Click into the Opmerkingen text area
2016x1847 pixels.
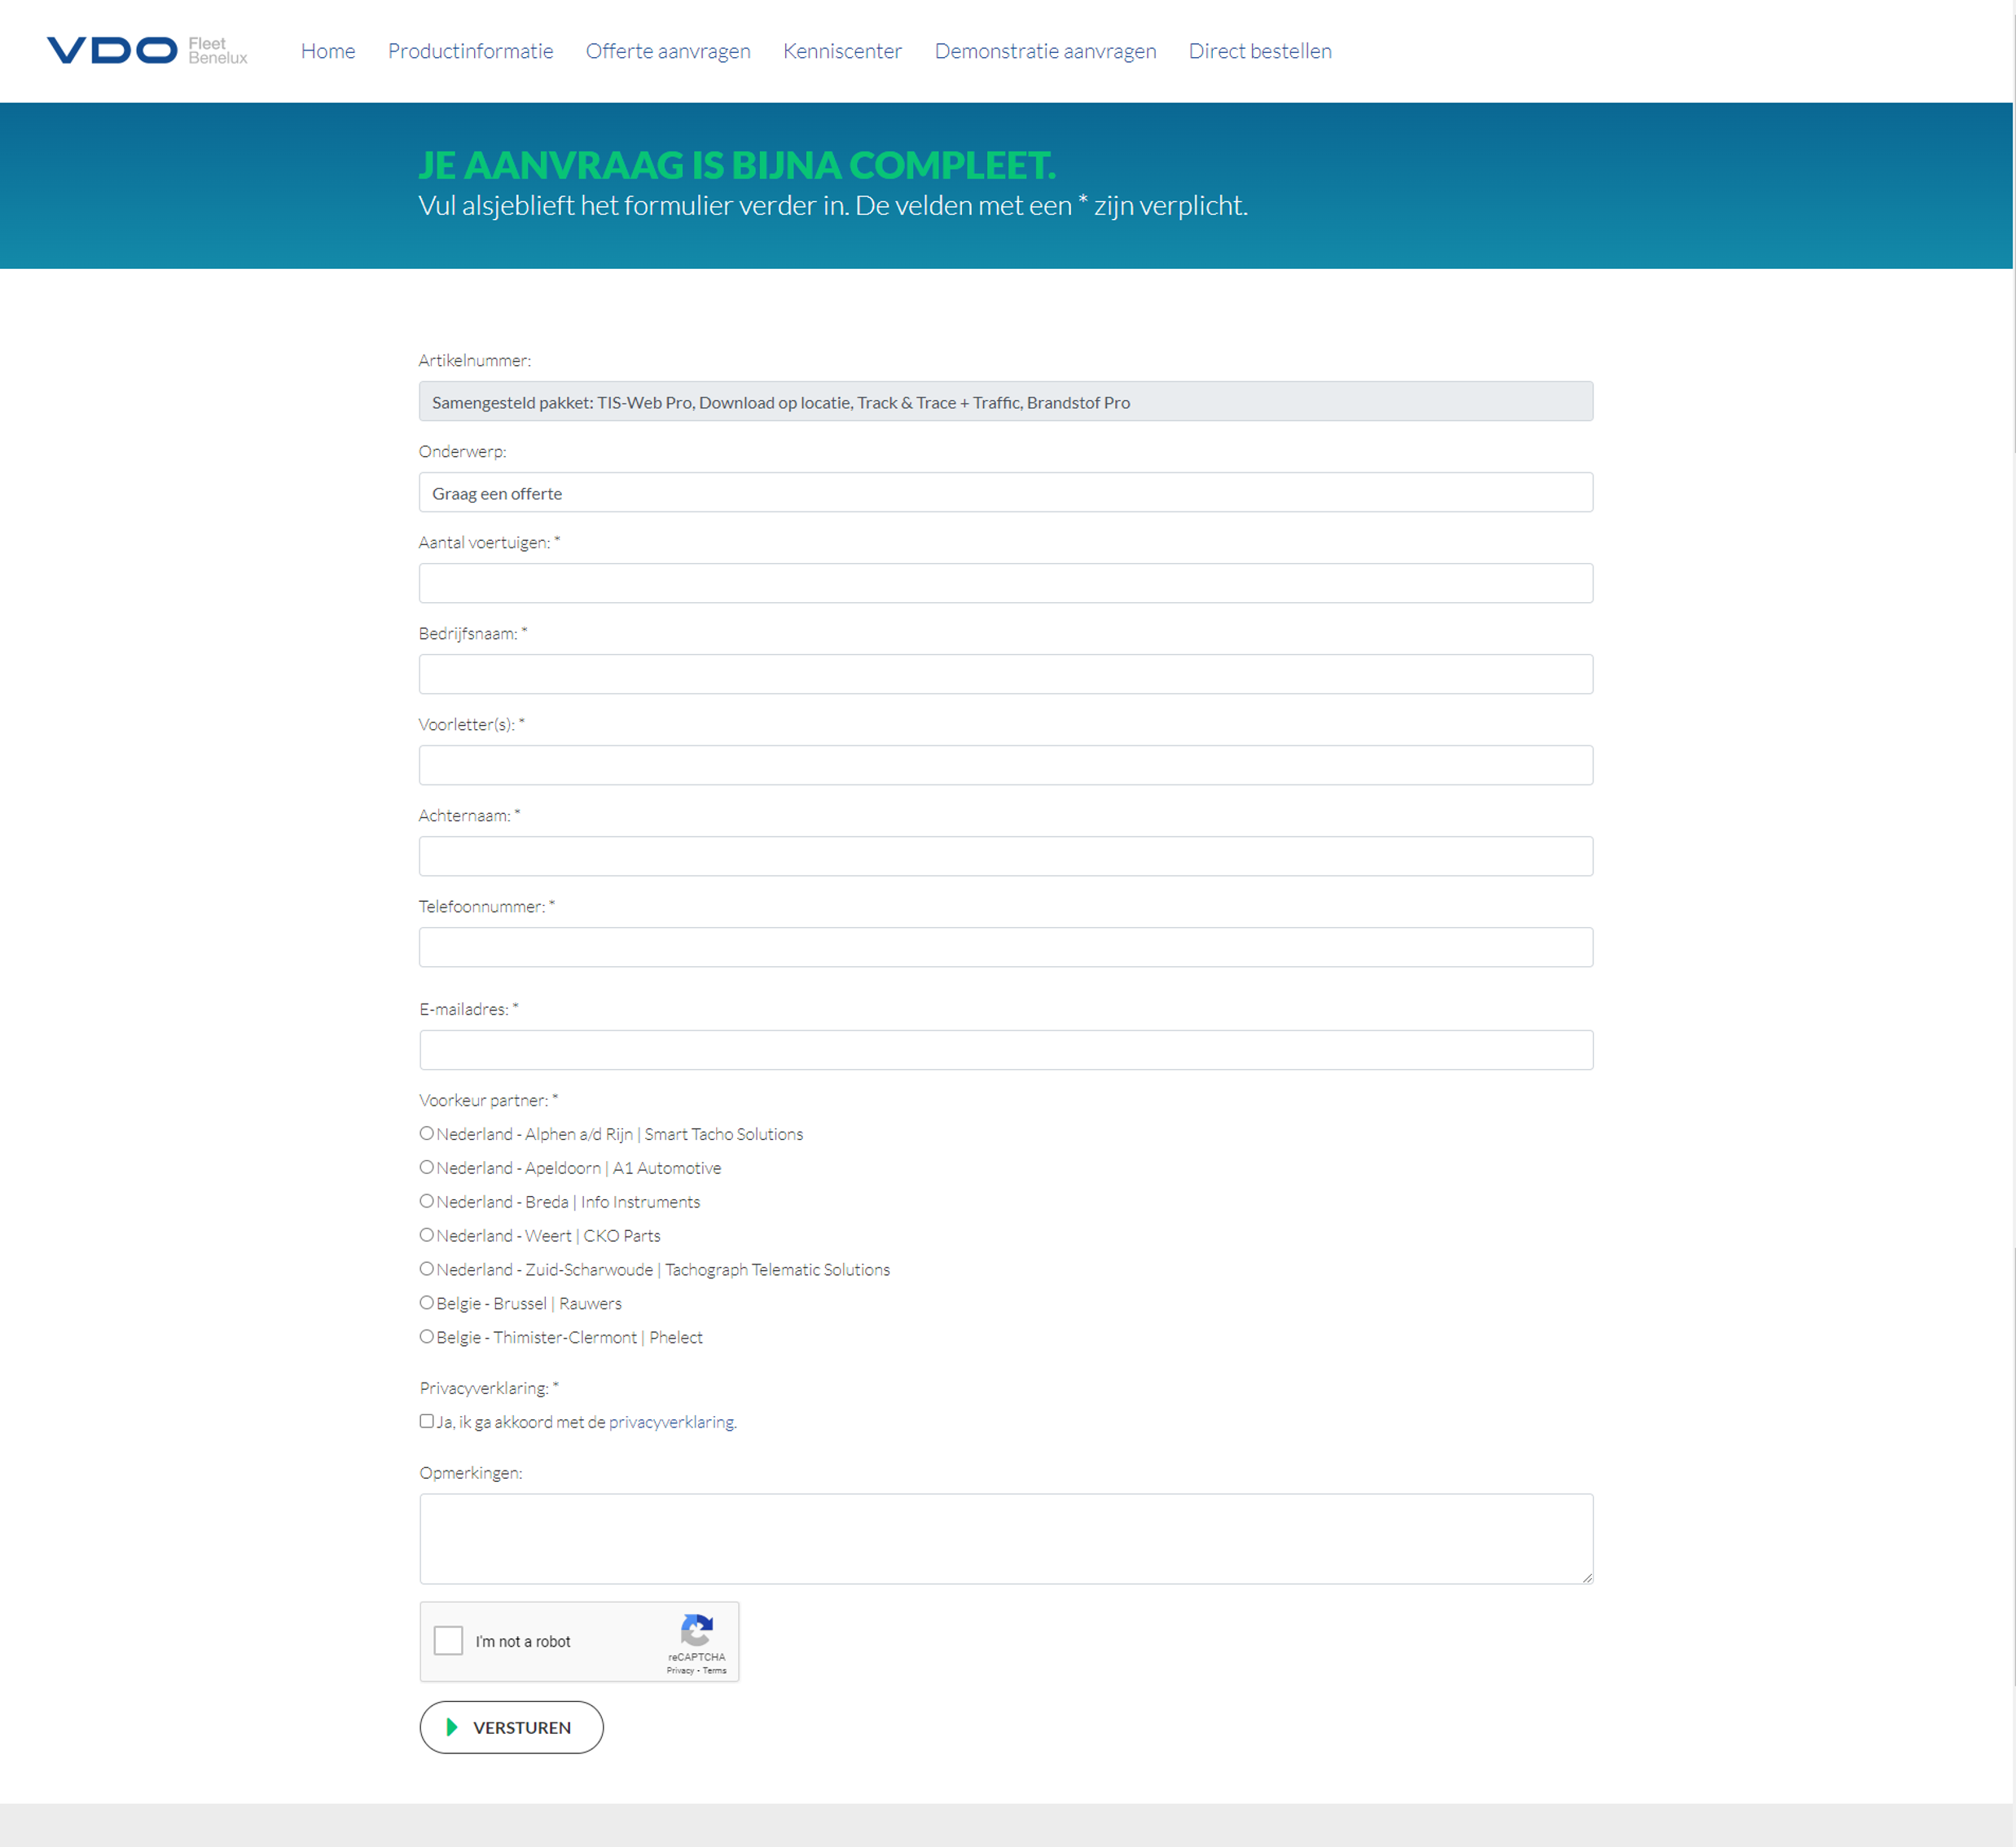pyautogui.click(x=1006, y=1539)
